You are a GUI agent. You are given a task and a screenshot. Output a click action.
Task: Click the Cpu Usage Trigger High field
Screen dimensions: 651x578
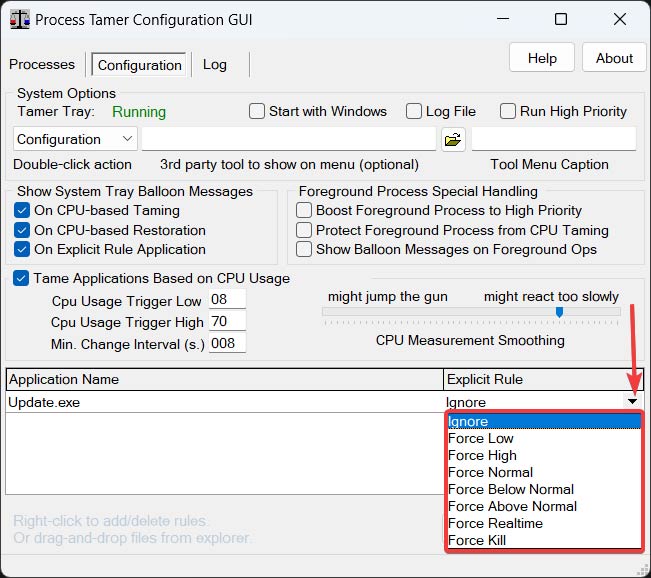tap(227, 322)
